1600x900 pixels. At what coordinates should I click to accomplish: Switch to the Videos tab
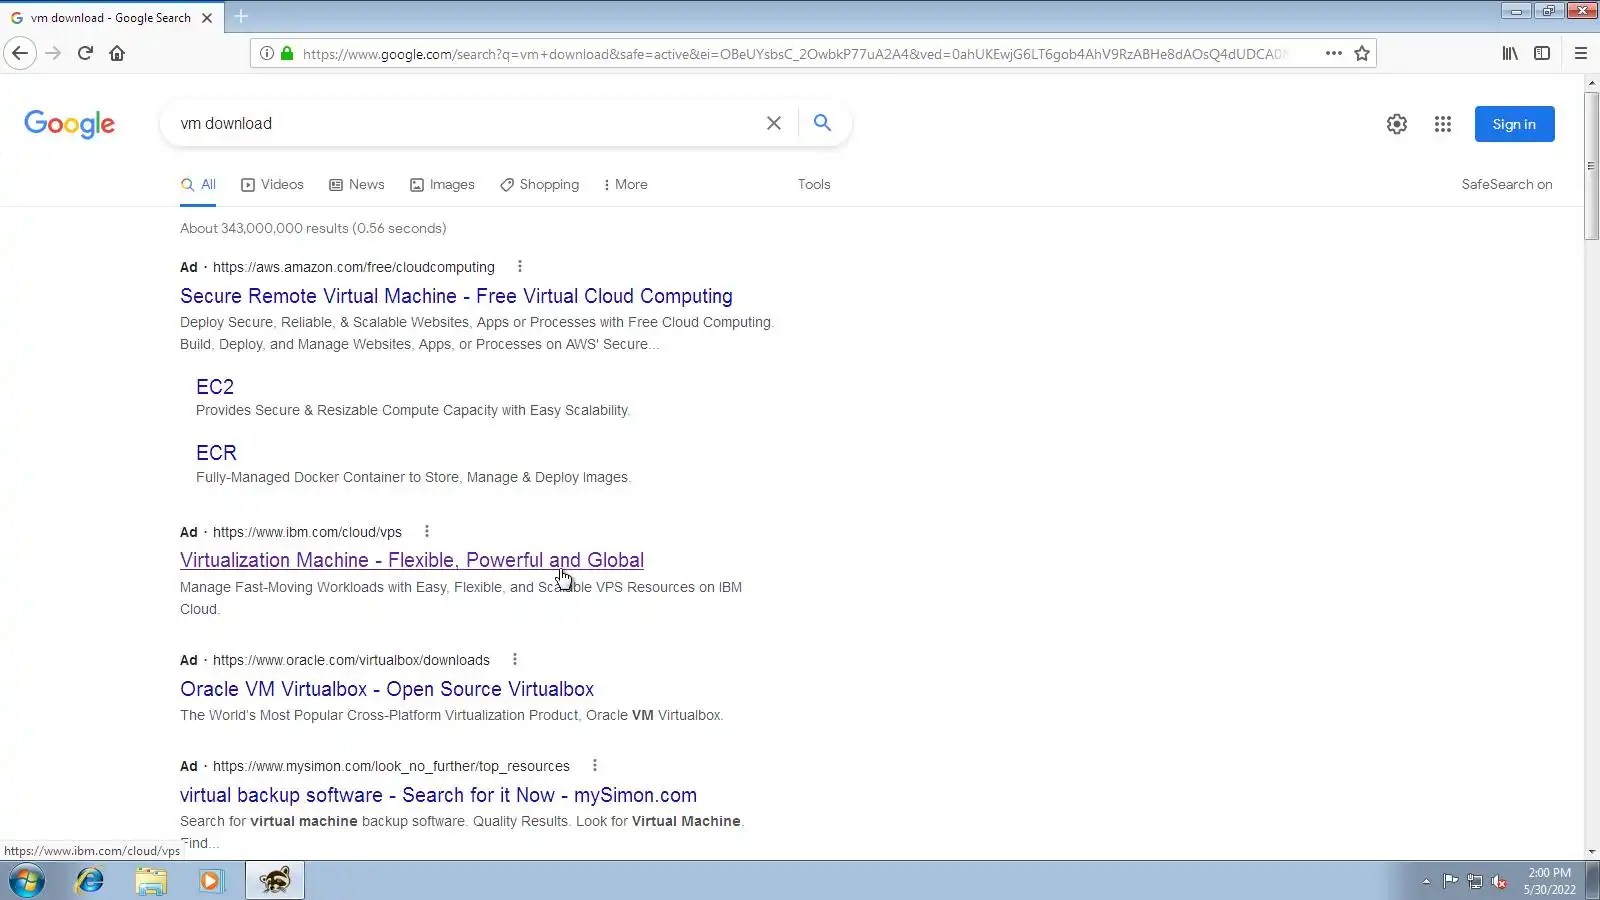tap(272, 185)
